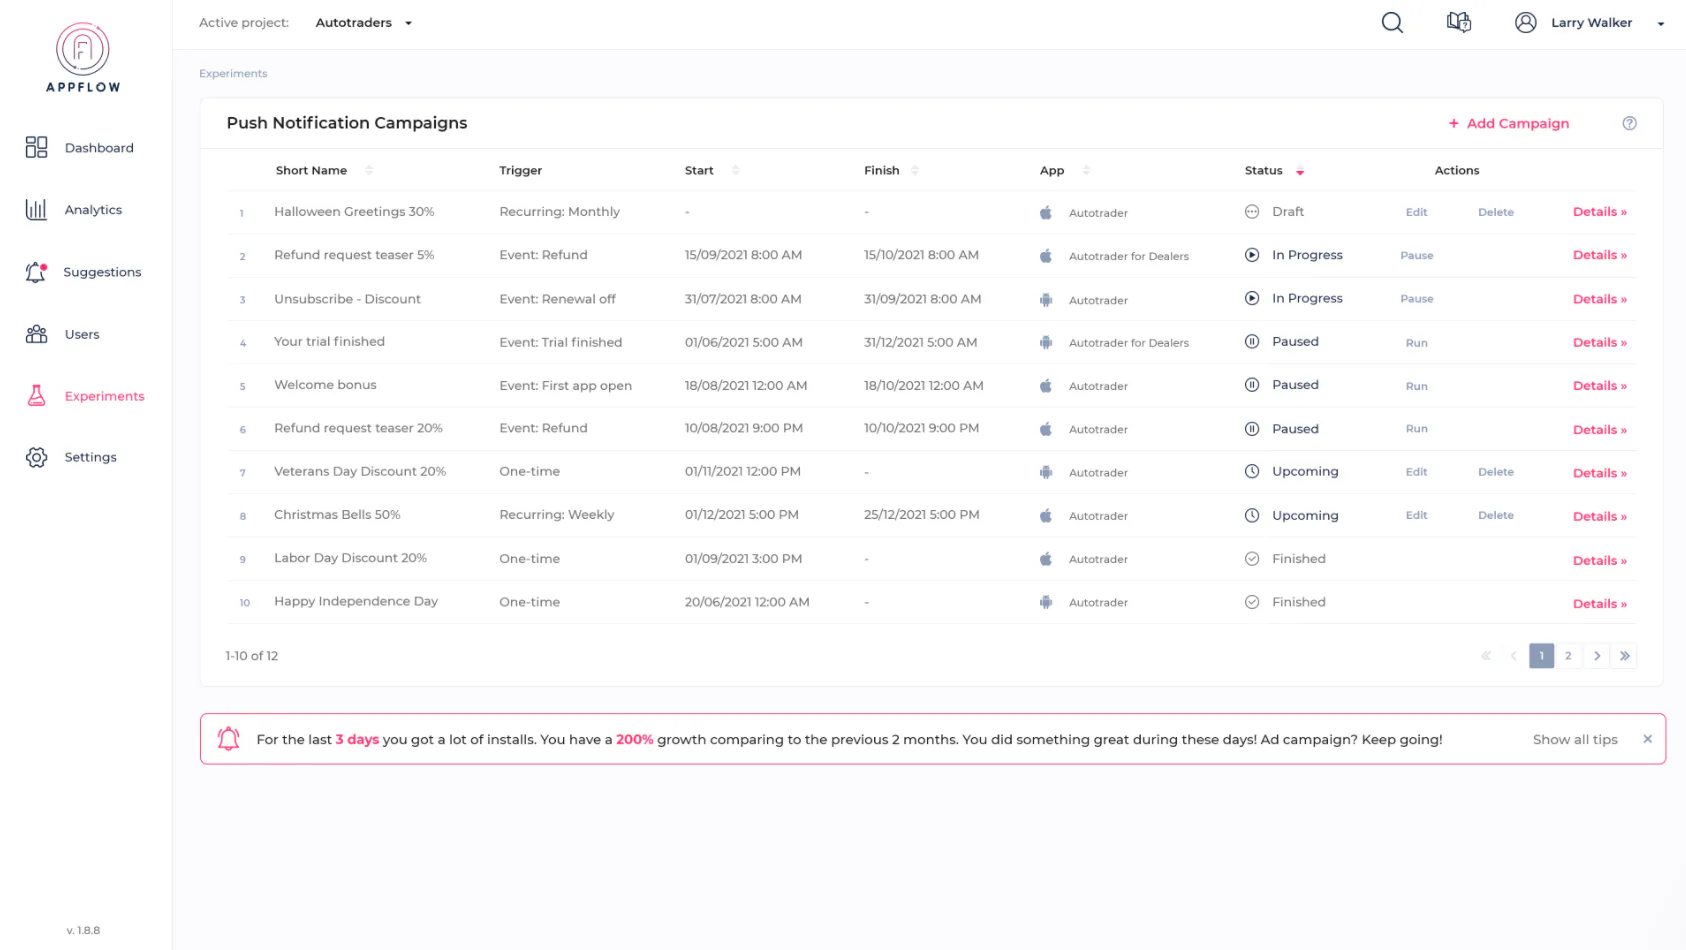The width and height of the screenshot is (1686, 950).
Task: Pause the Refund request teaser 5% campaign
Action: tap(1416, 256)
